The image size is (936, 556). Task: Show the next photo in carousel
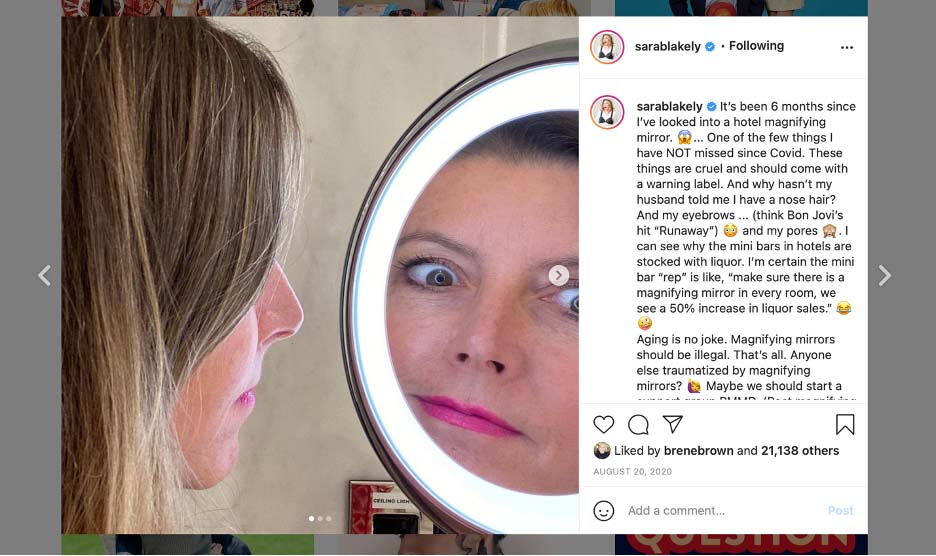coord(559,275)
